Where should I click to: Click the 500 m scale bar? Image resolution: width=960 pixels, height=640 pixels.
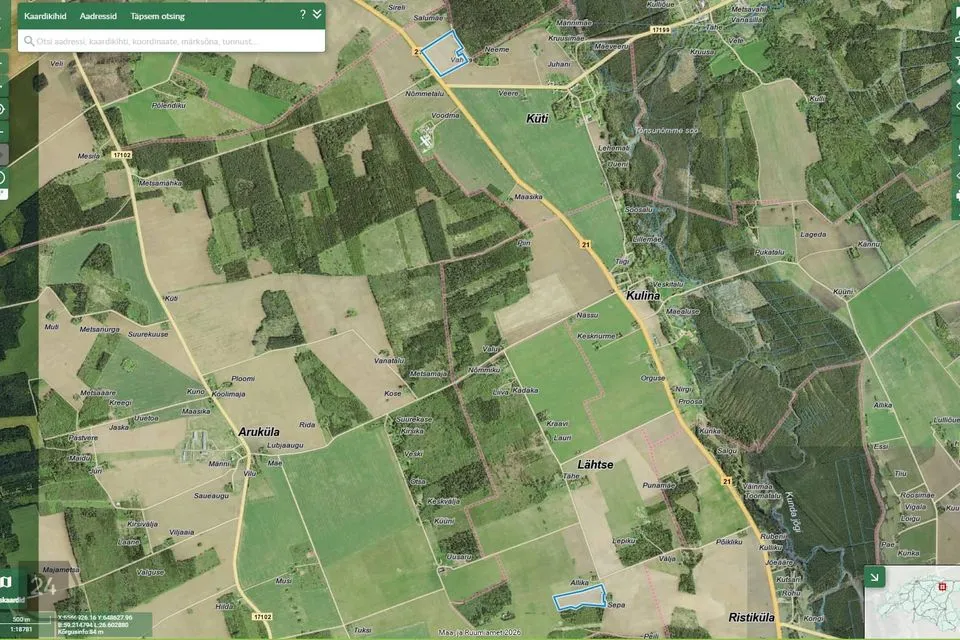coord(23,619)
